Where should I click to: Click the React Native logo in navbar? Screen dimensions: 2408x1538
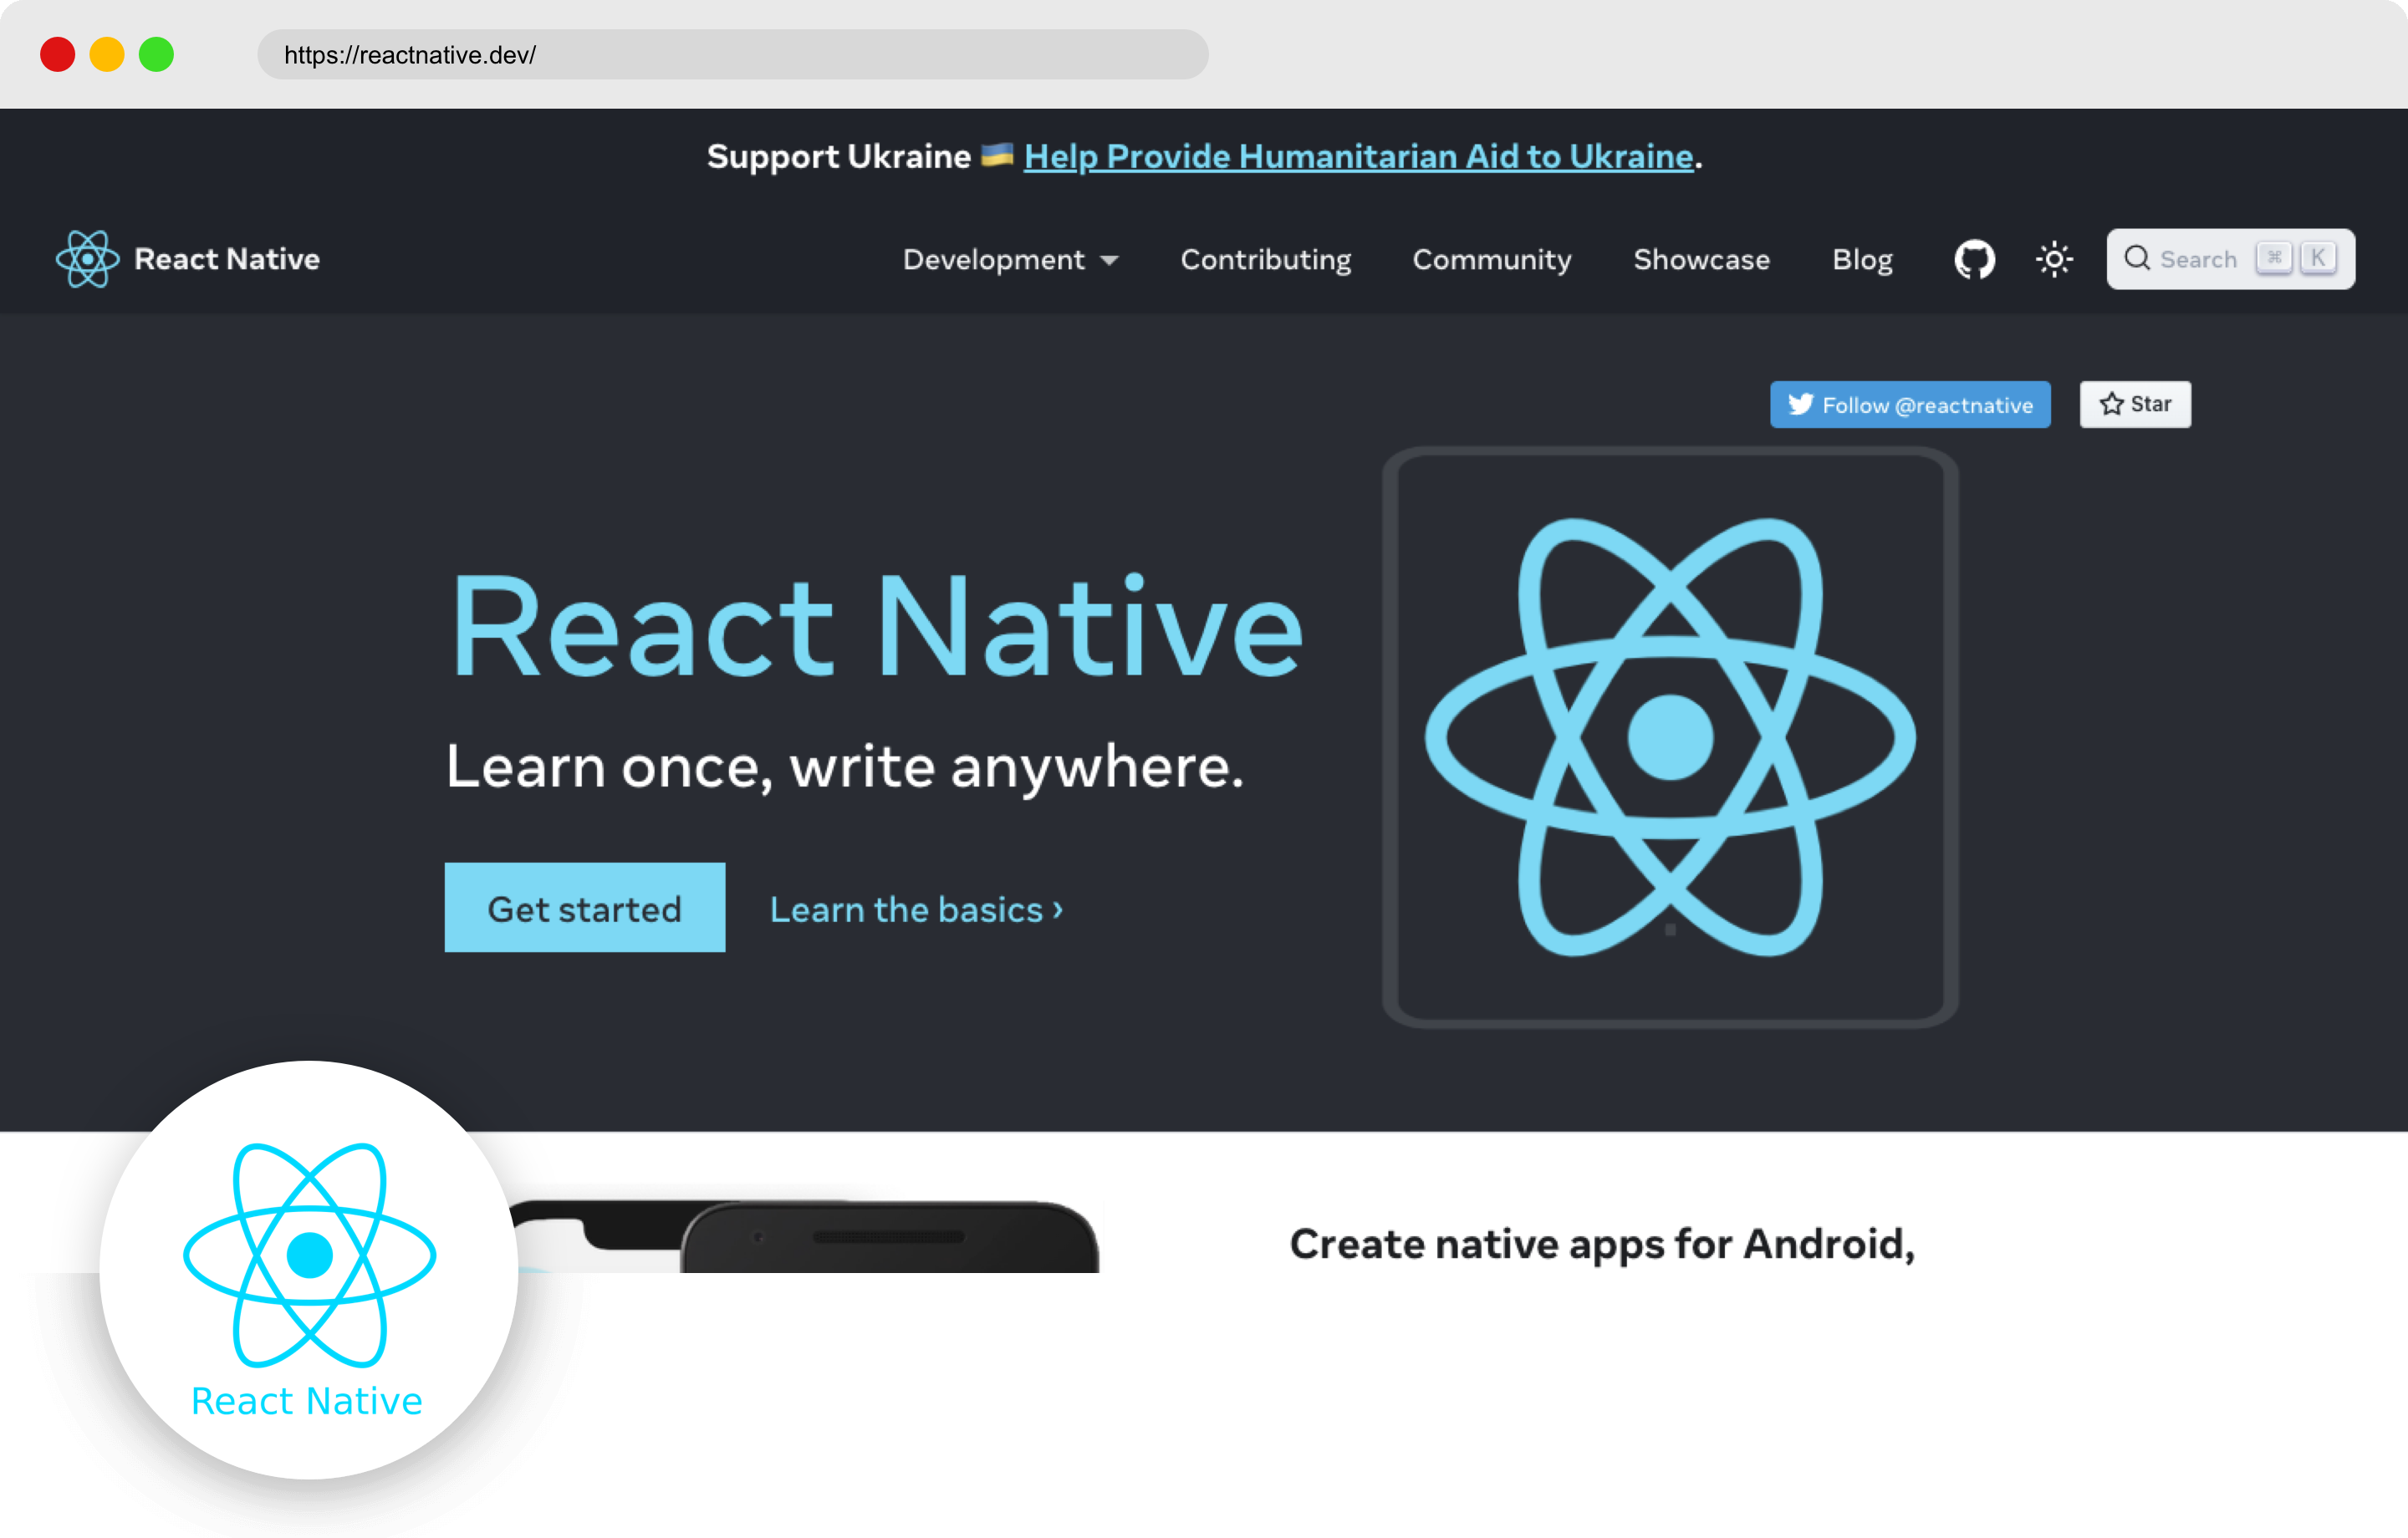pos(87,259)
